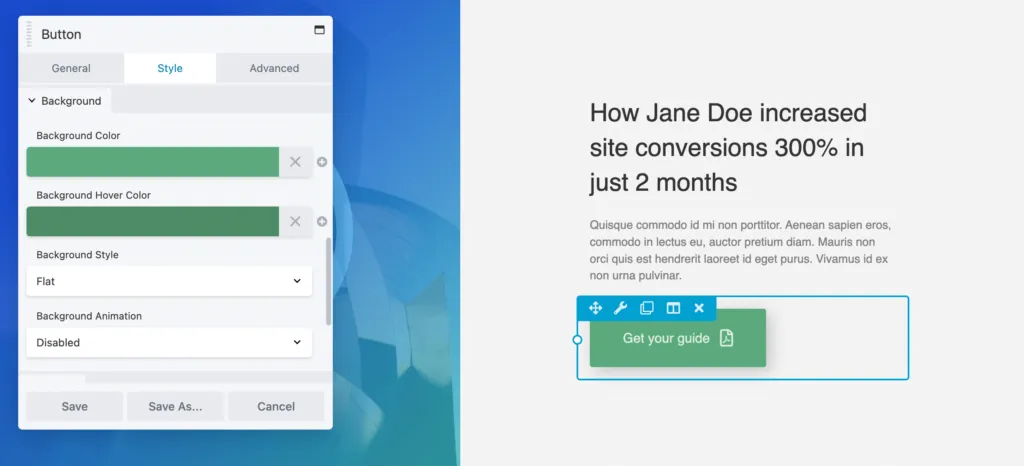Click the settings panel vertical scrollbar
Viewport: 1024px width, 466px height.
pos(329,281)
